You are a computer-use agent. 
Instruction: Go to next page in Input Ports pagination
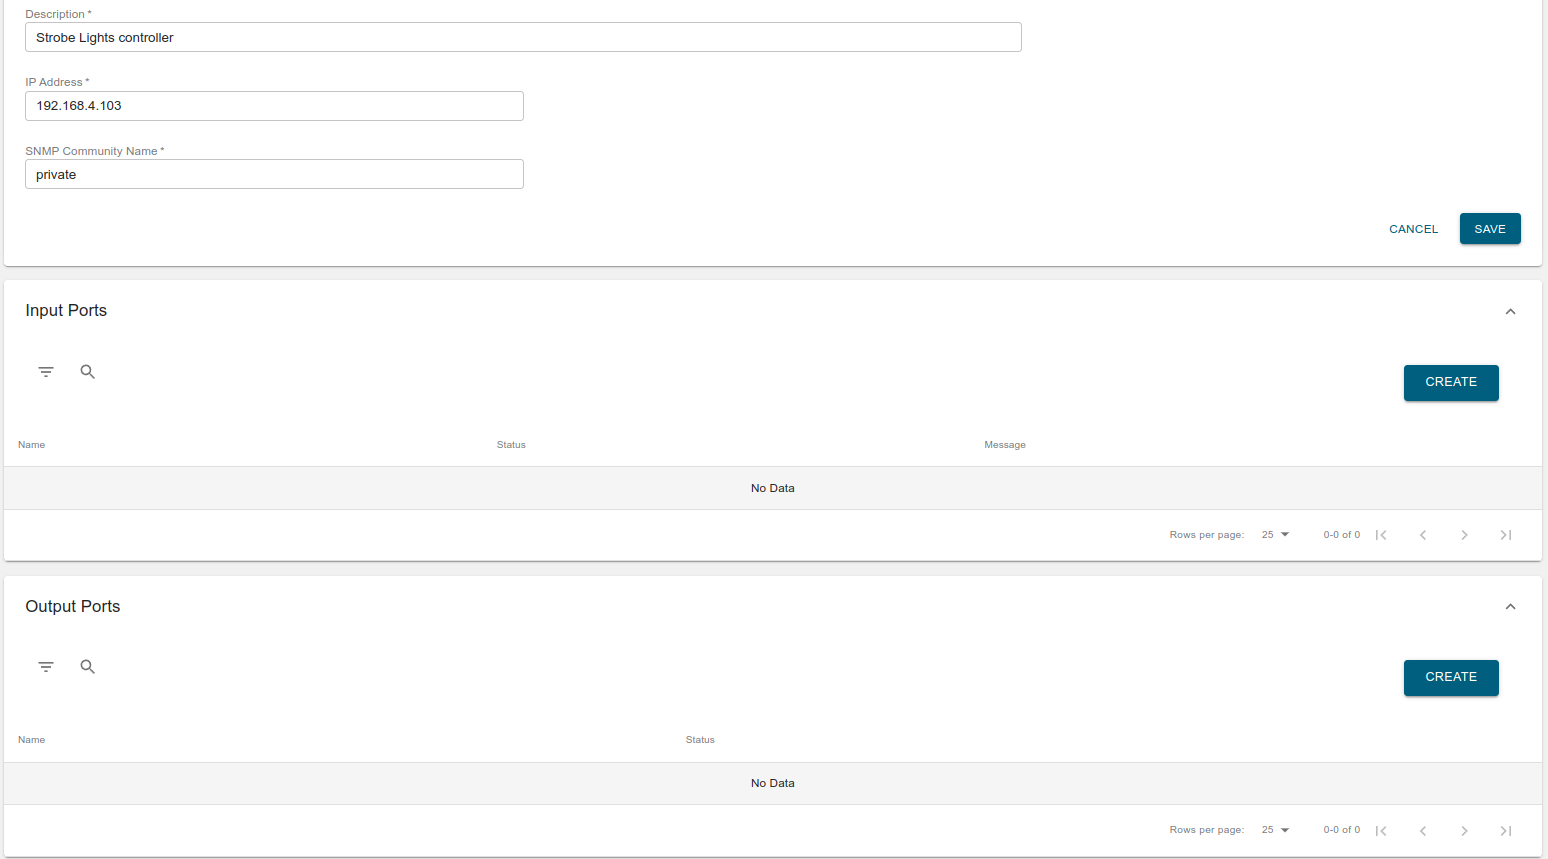(1464, 534)
